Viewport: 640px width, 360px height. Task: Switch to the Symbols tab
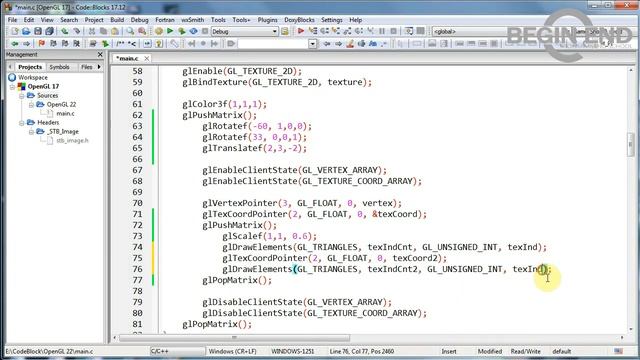coord(59,67)
